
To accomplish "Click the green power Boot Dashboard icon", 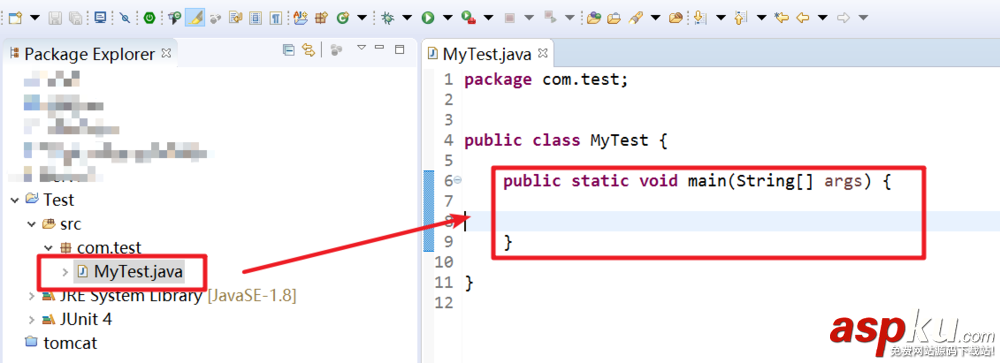I will [x=149, y=19].
